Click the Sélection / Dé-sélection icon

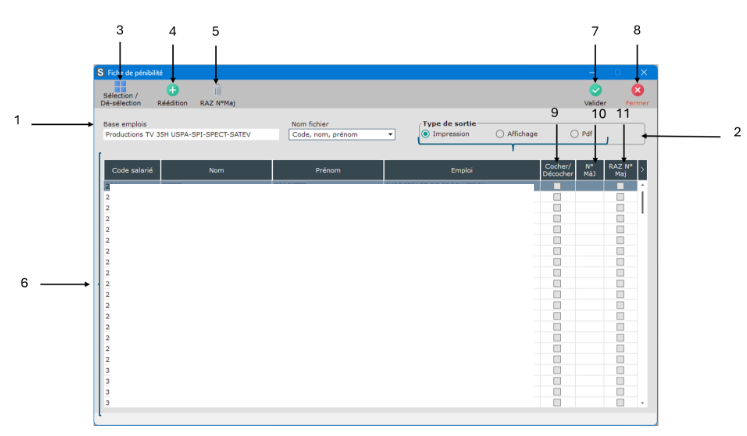[x=120, y=89]
